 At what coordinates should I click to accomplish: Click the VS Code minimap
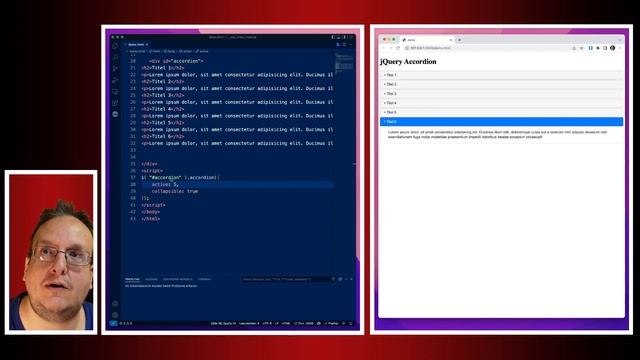click(344, 63)
